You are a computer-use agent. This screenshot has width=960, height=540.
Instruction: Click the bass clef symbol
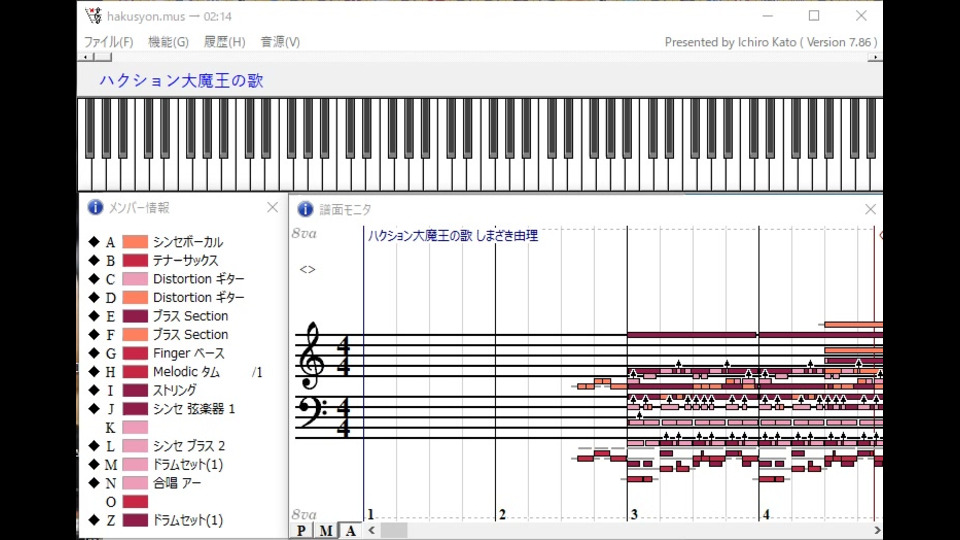coord(313,411)
